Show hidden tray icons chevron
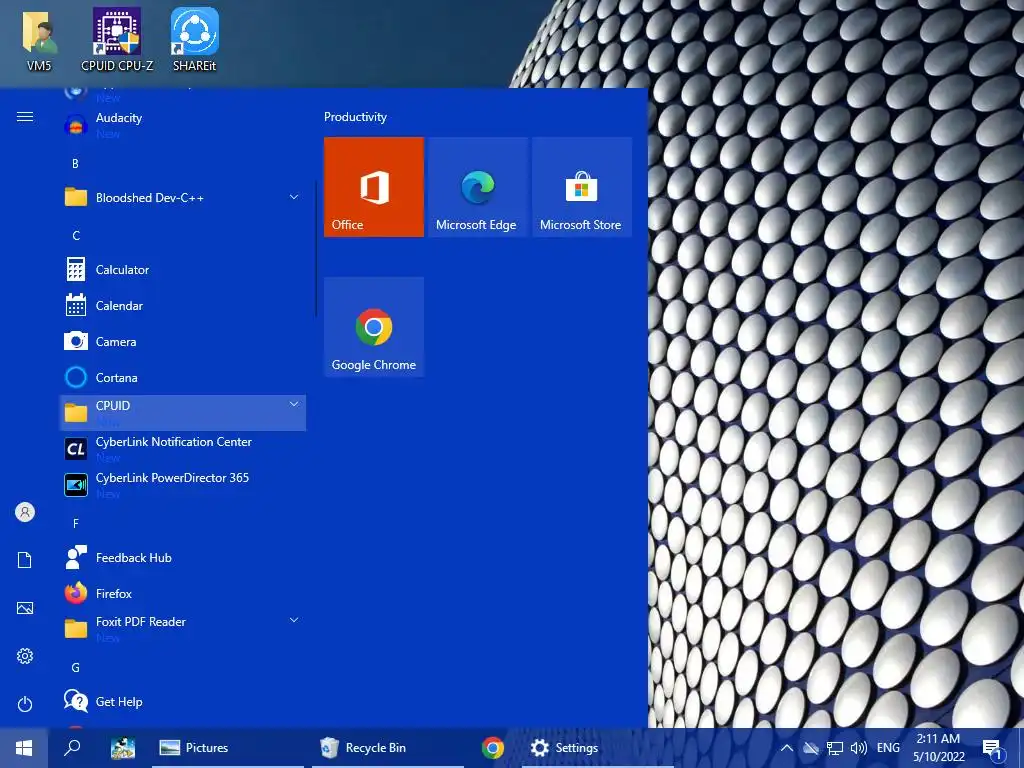 tap(787, 748)
